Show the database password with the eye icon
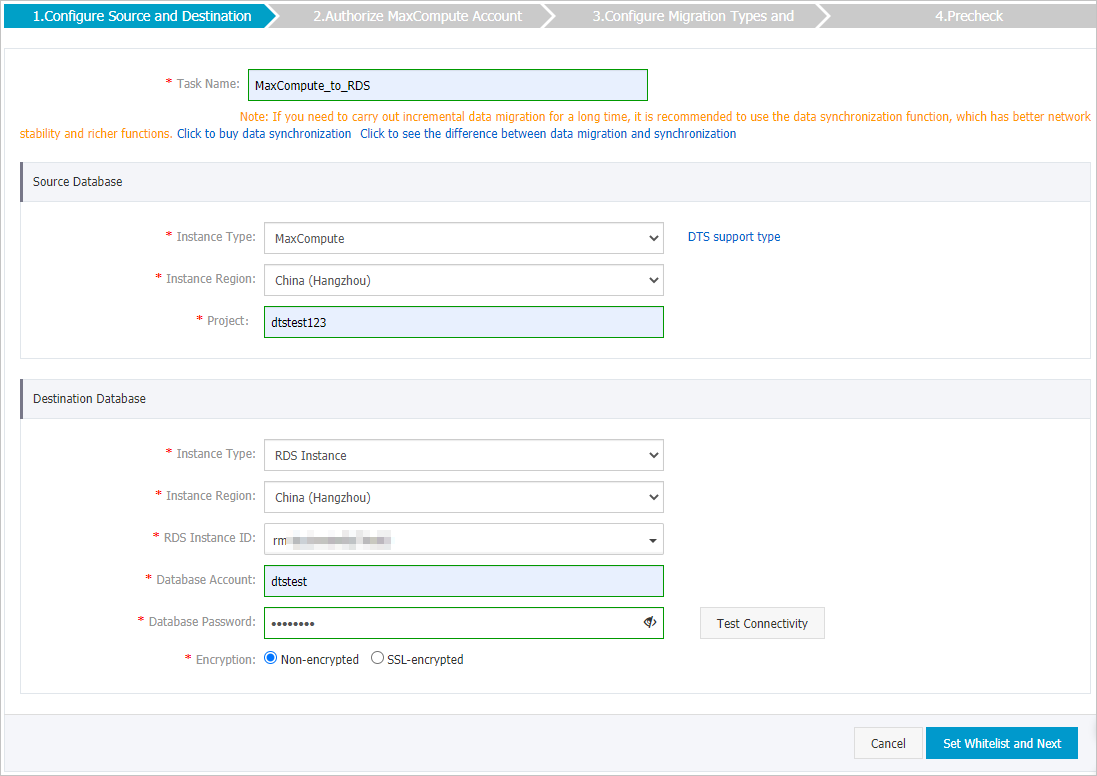 click(650, 622)
